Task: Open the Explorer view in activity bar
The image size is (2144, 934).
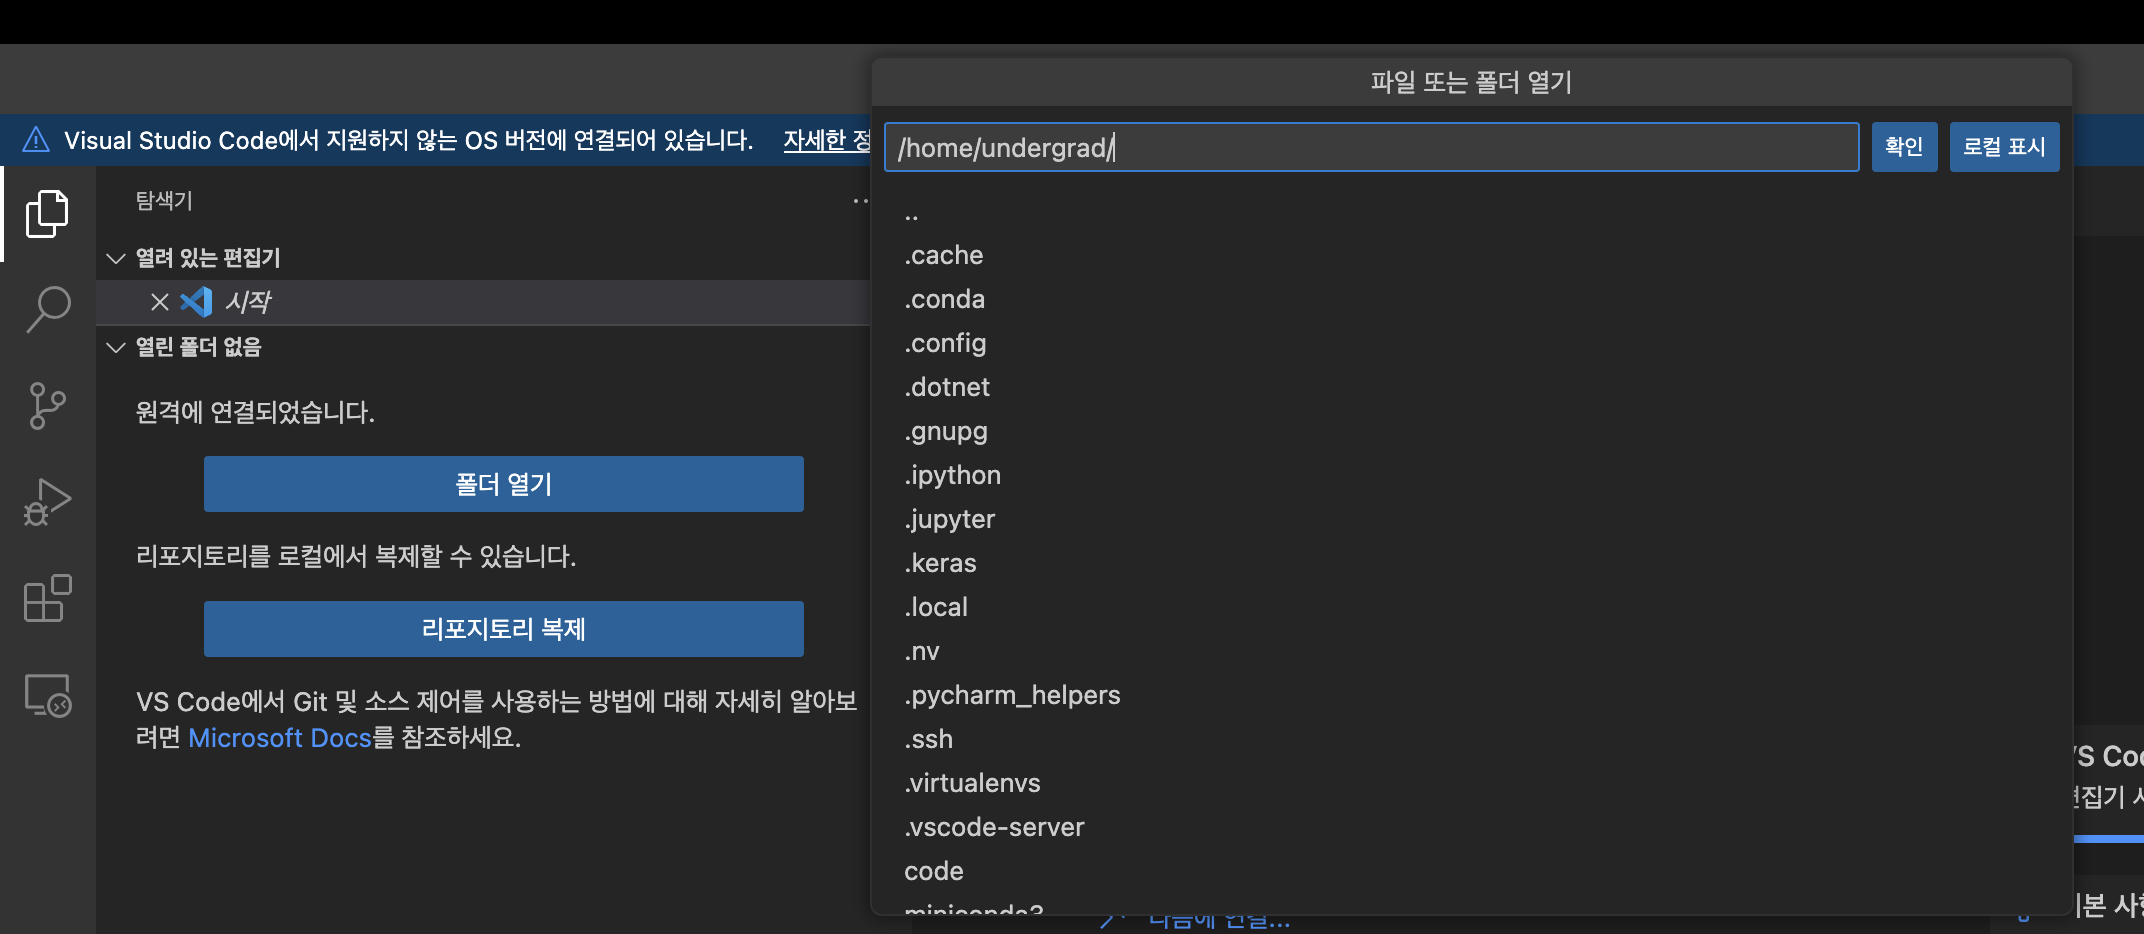Action: pos(47,213)
